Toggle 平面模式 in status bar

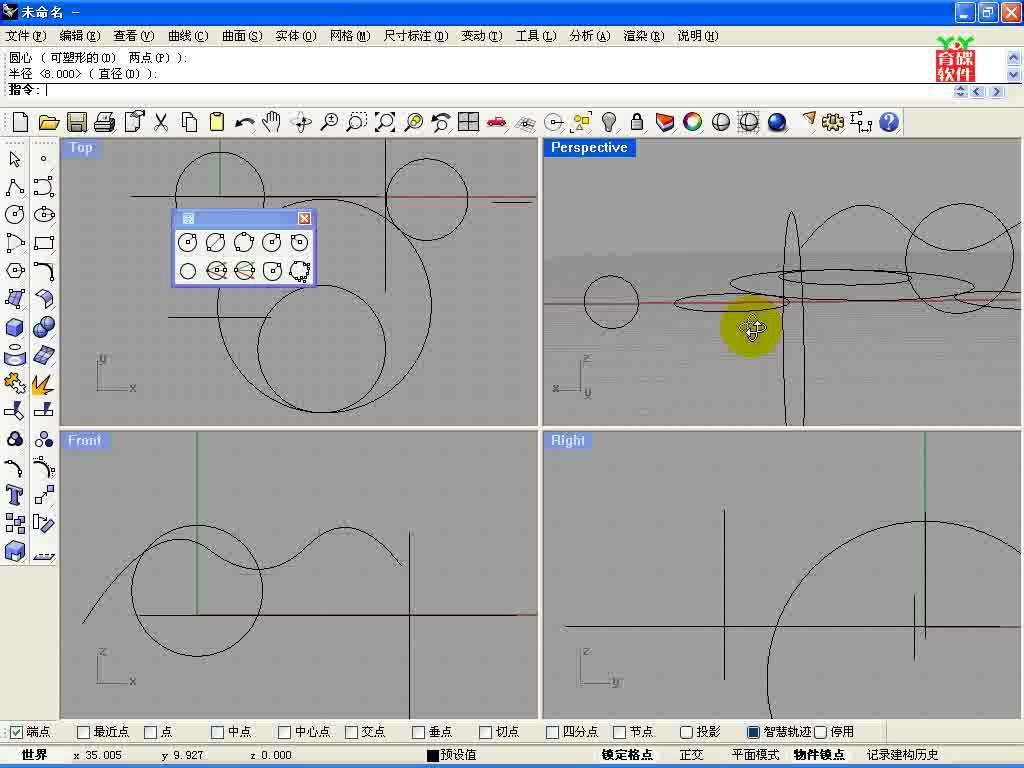click(755, 755)
